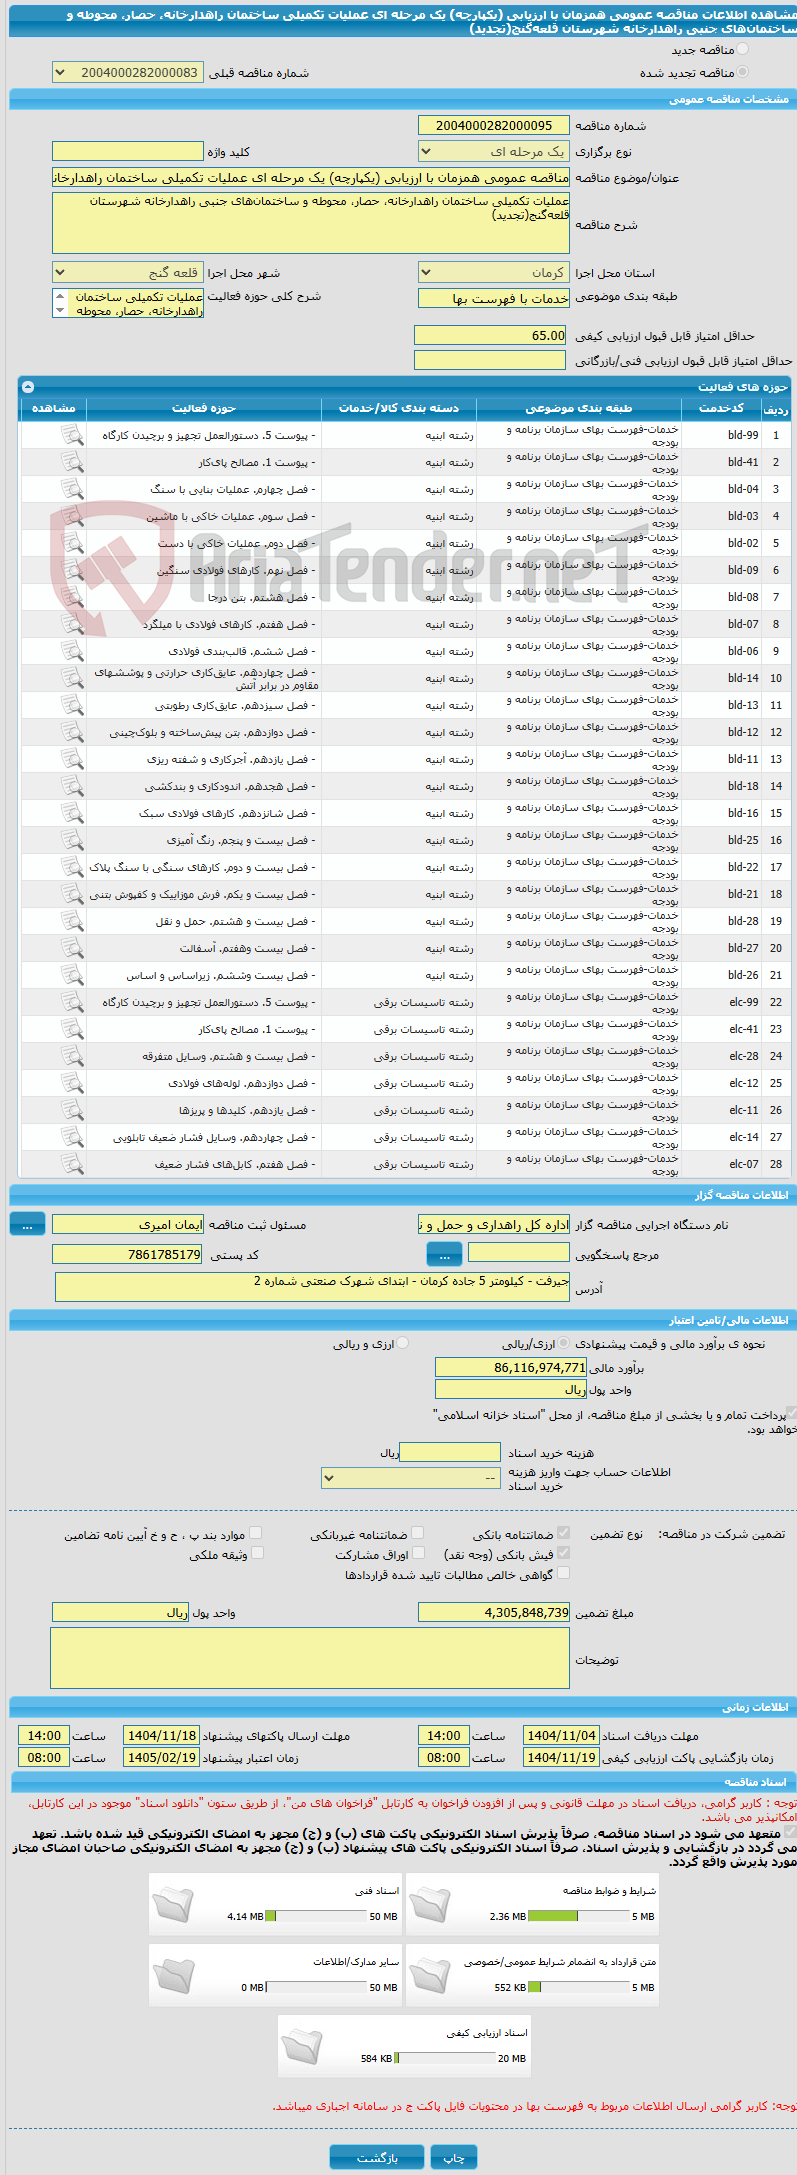
Task: Open the شماره مناقصه قبلی dropdown
Action: pos(128,73)
